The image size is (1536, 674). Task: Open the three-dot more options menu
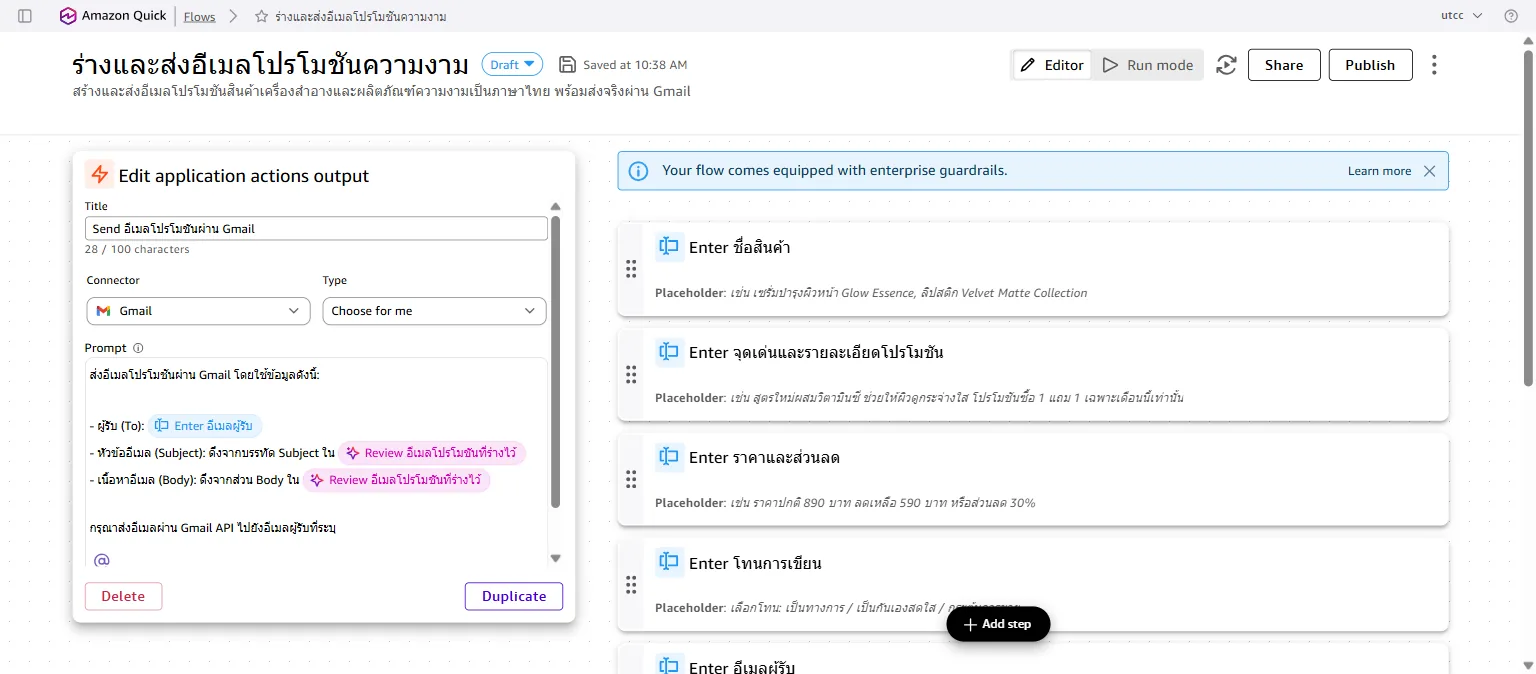coord(1434,65)
